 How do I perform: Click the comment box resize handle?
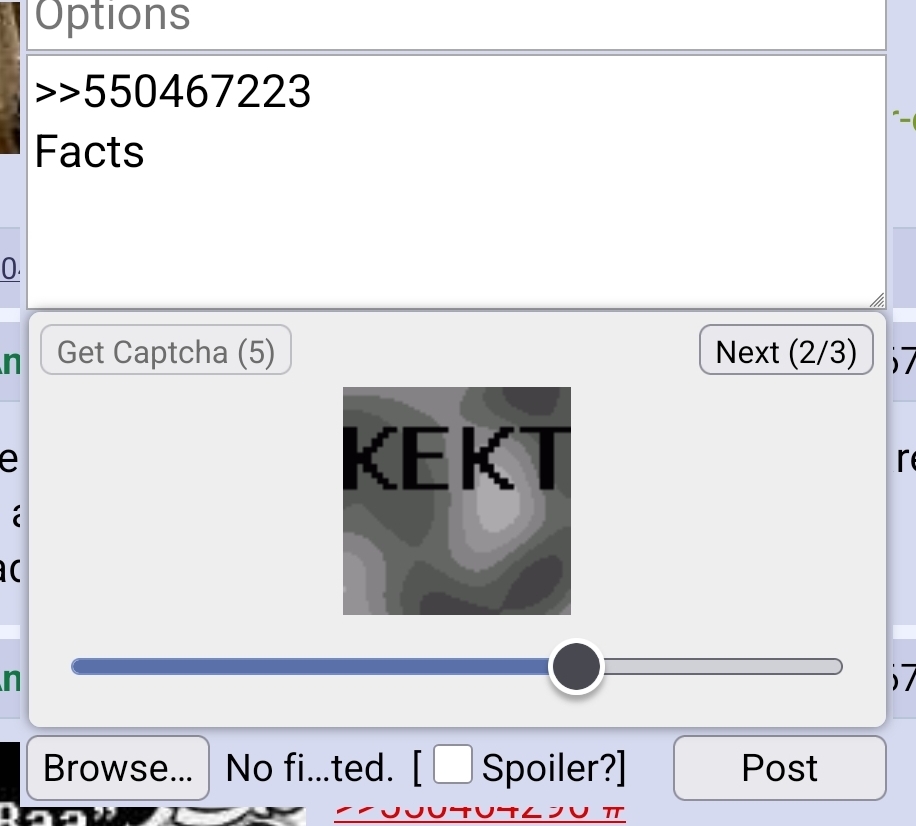point(877,300)
